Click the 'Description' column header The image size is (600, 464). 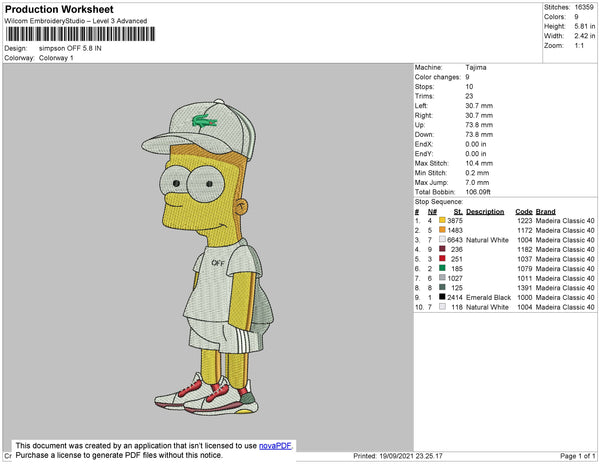485,212
